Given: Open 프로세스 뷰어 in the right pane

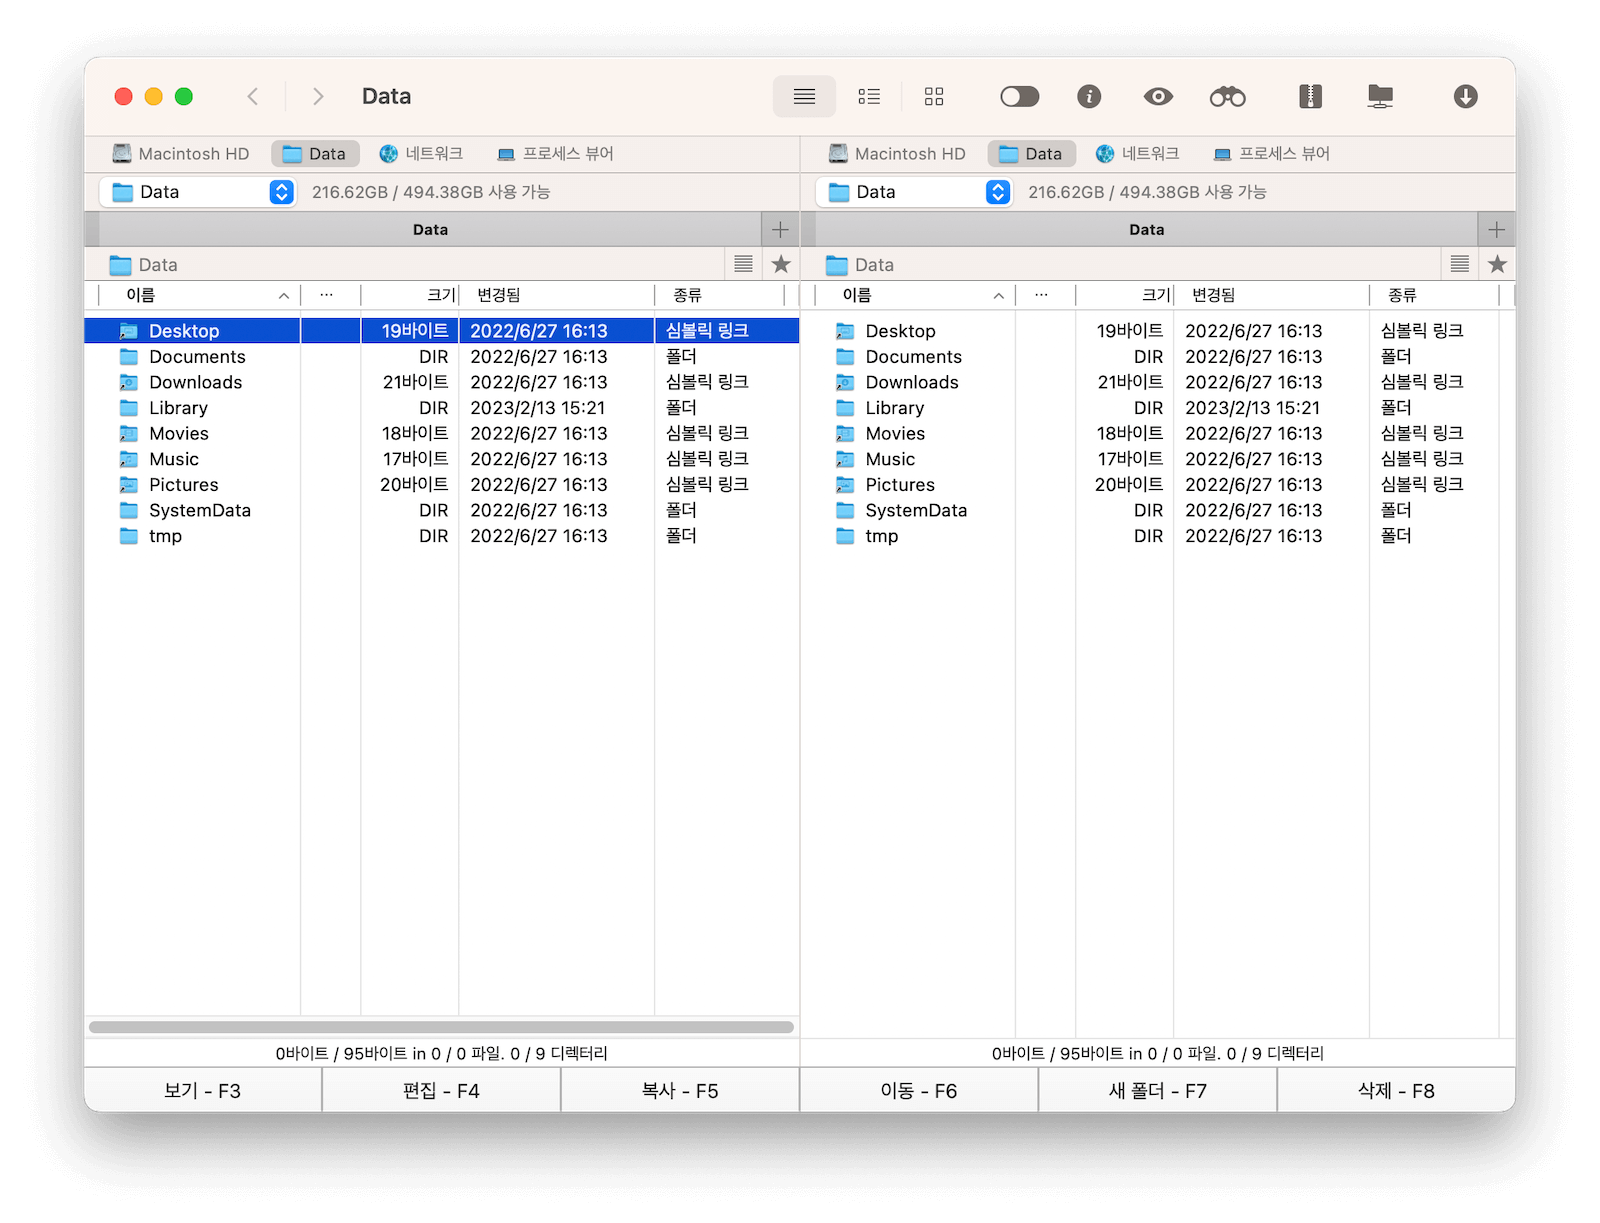Looking at the screenshot, I should [1271, 153].
